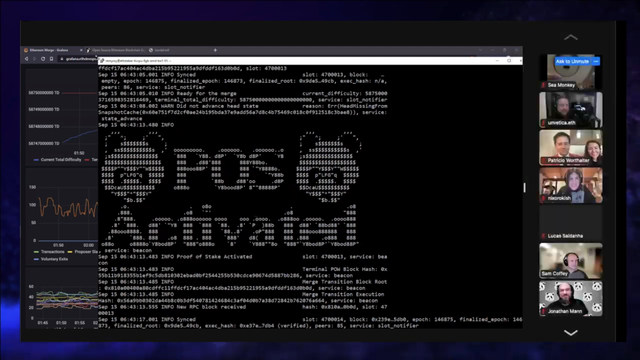Image resolution: width=640 pixels, height=360 pixels.
Task: Select the Patricio Worthalter video thumbnail
Action: (571, 147)
